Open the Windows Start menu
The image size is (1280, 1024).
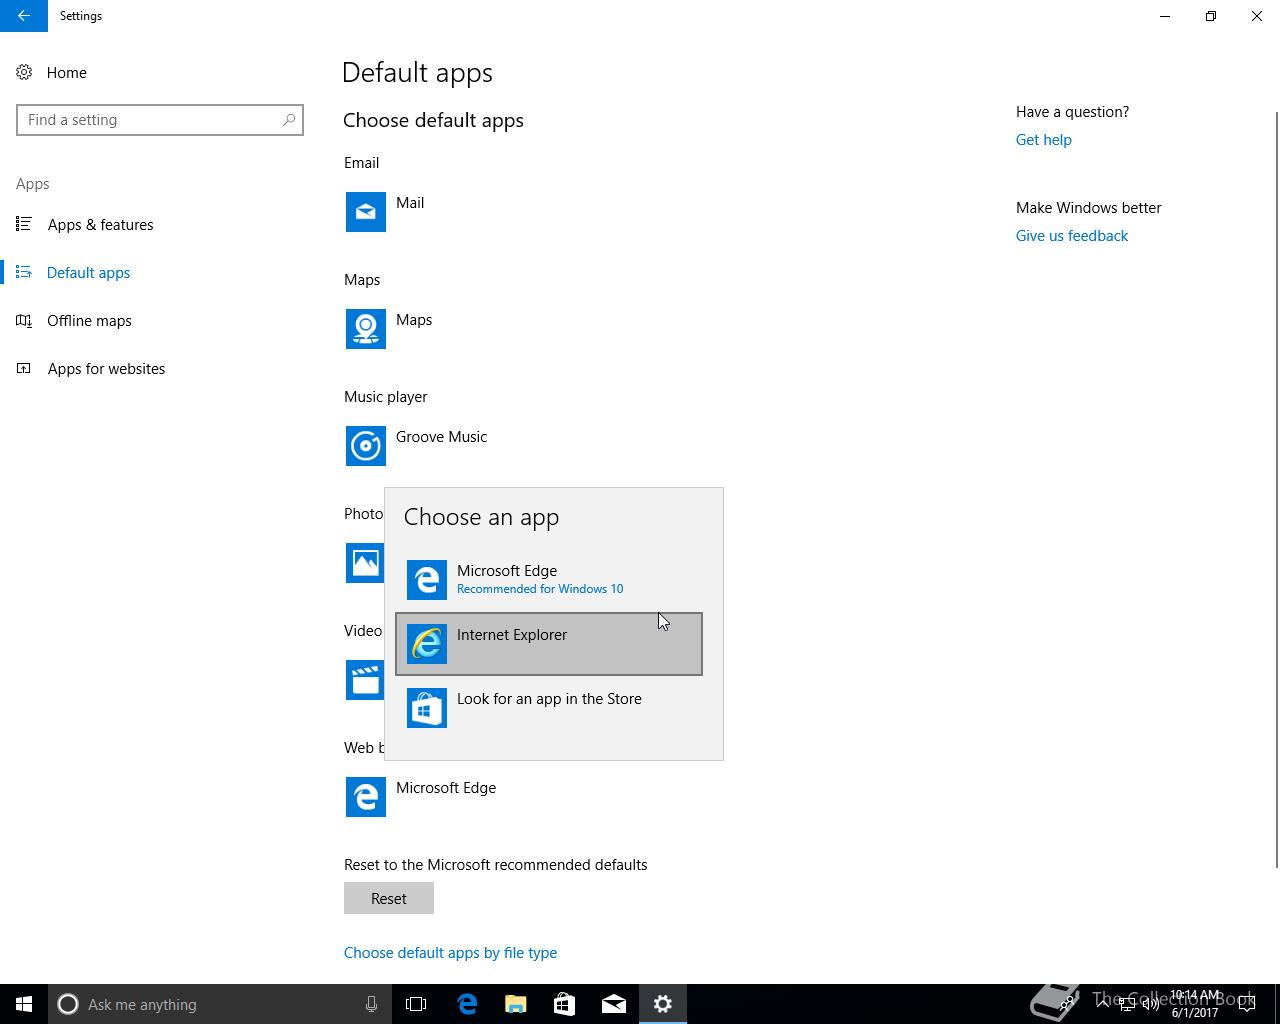(24, 1004)
